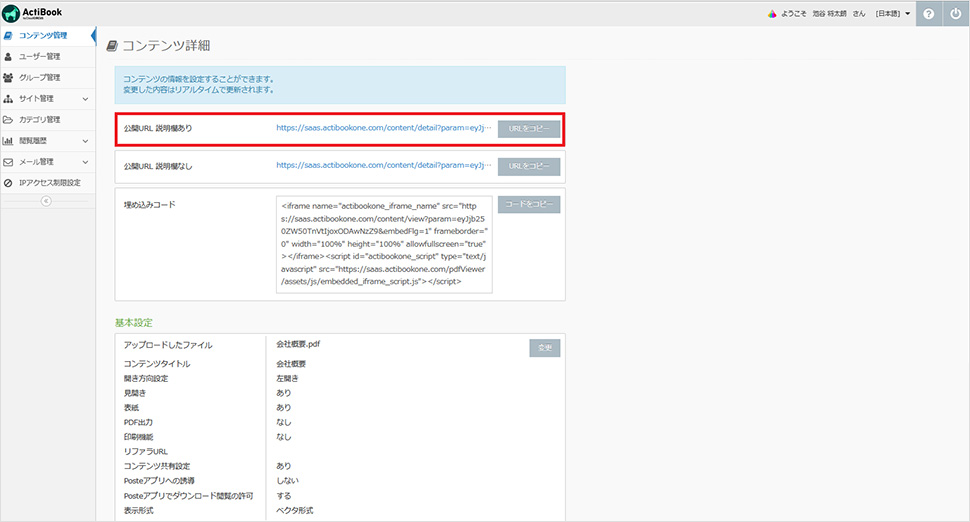Click the 会社概要.pdf file name
The height and width of the screenshot is (522, 970).
(298, 344)
